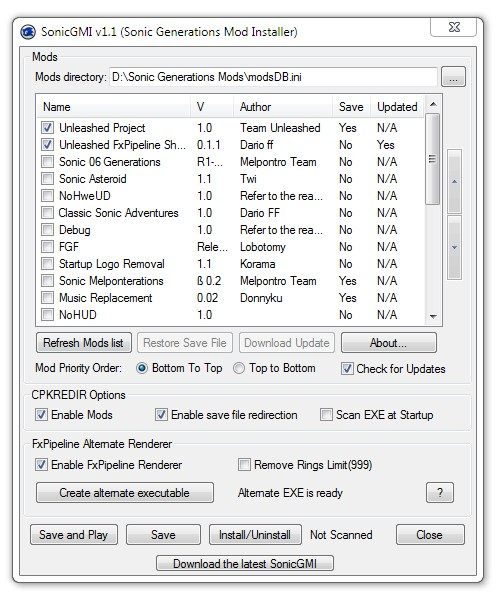Enable the Sonic Asteroid mod
500x600 pixels.
click(47, 179)
